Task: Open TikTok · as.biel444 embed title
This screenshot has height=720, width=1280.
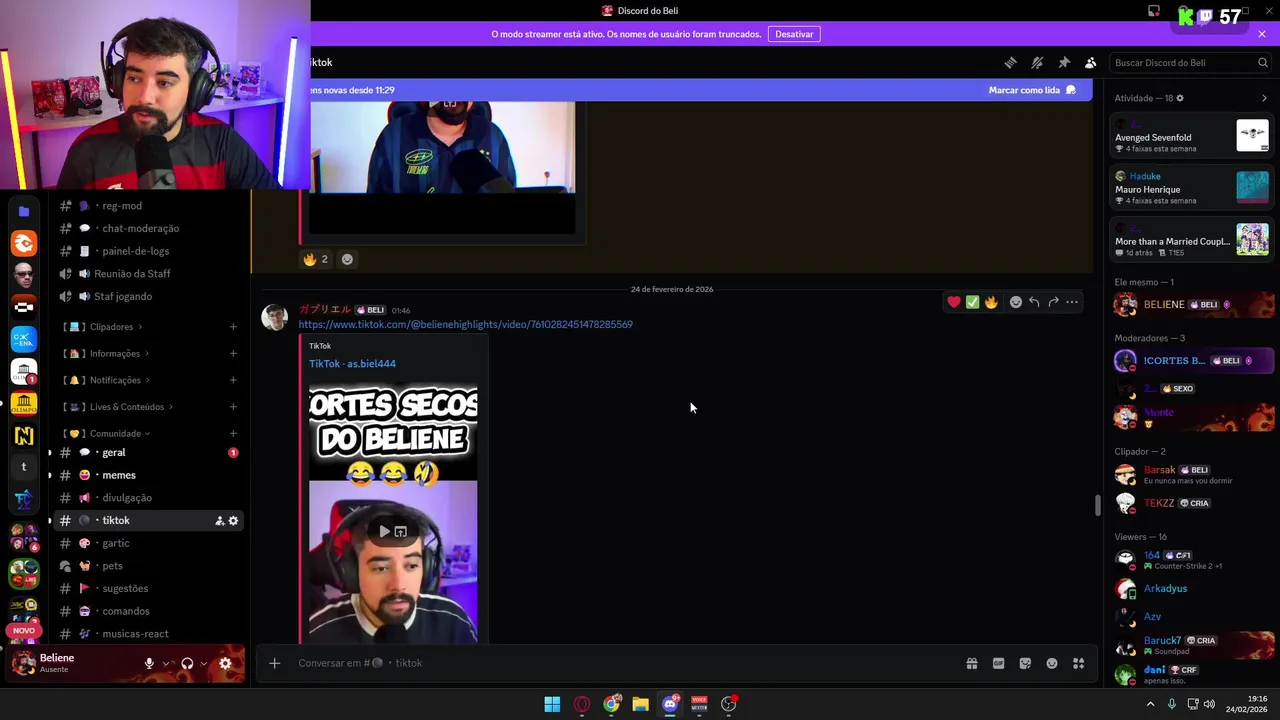Action: pyautogui.click(x=352, y=364)
